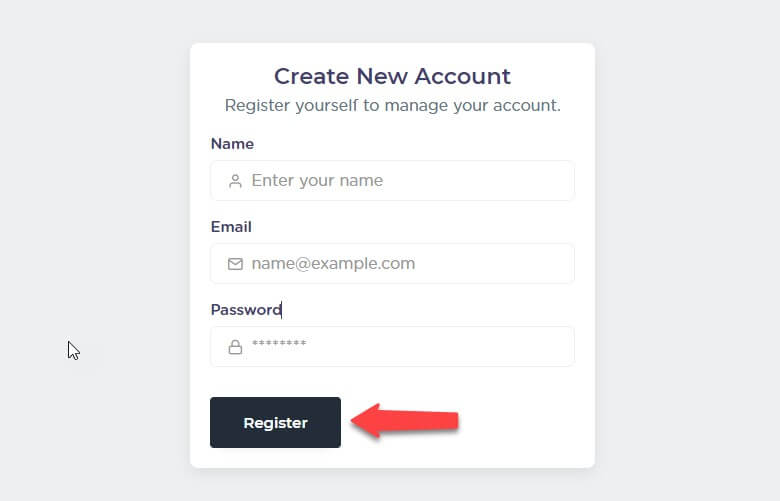Focus the Password input field
The image size is (780, 501).
[x=392, y=347]
